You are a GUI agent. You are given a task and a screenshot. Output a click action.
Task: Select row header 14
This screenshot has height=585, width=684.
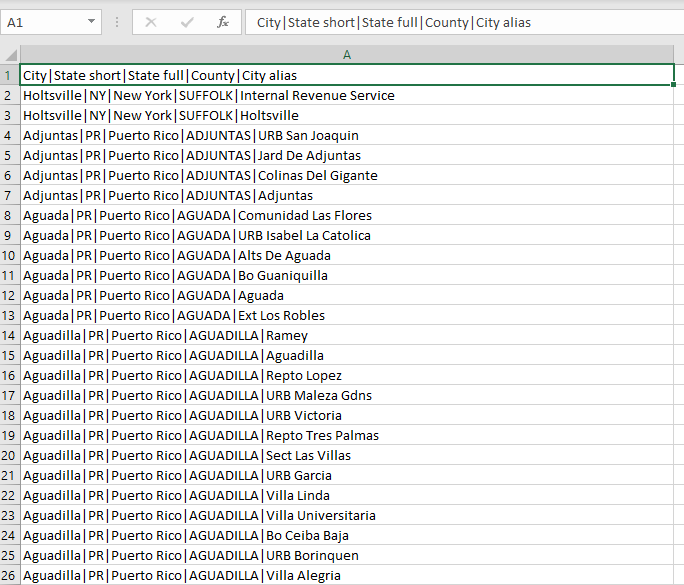click(10, 335)
